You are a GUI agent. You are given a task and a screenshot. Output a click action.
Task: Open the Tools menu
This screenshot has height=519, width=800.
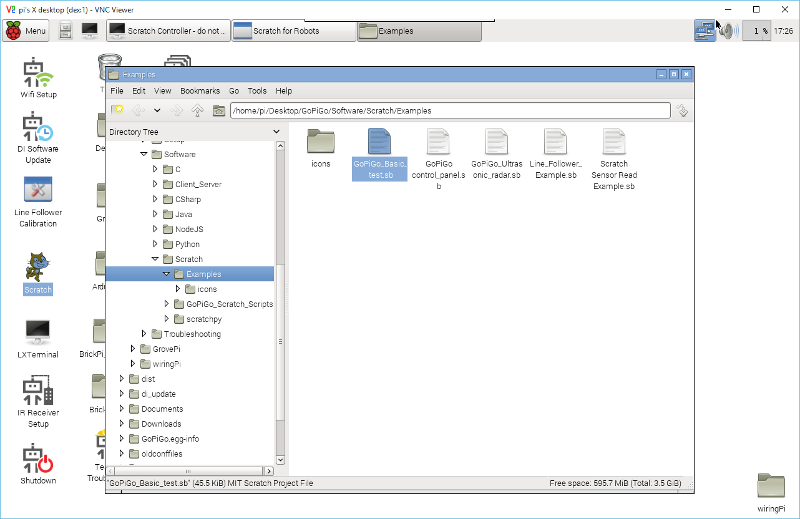coord(257,91)
